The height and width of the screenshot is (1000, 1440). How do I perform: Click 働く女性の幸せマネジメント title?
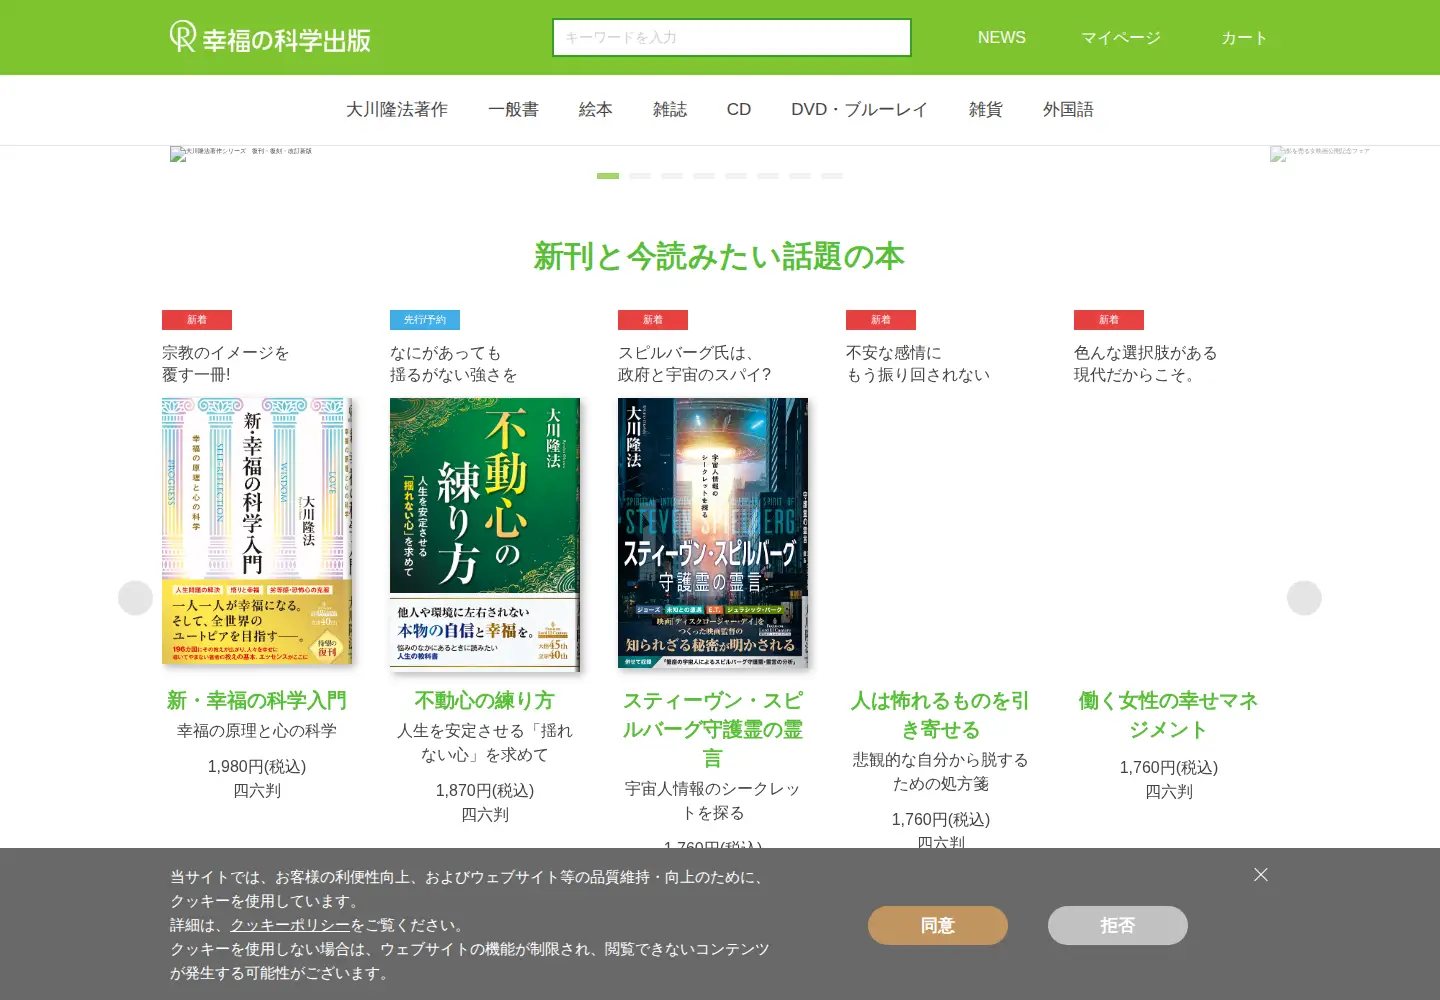tap(1169, 715)
